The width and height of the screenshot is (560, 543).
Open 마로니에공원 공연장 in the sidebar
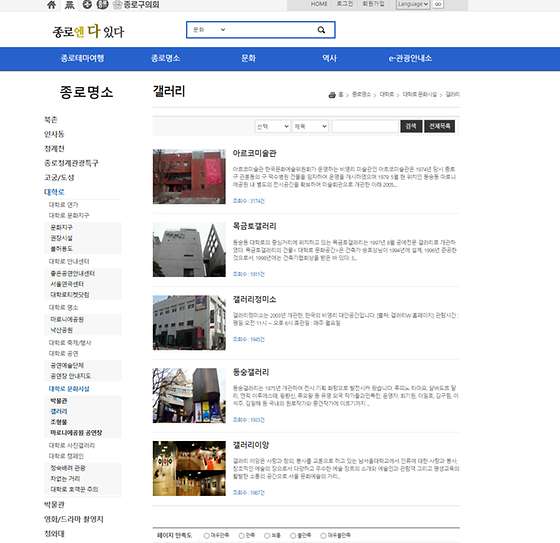(76, 433)
